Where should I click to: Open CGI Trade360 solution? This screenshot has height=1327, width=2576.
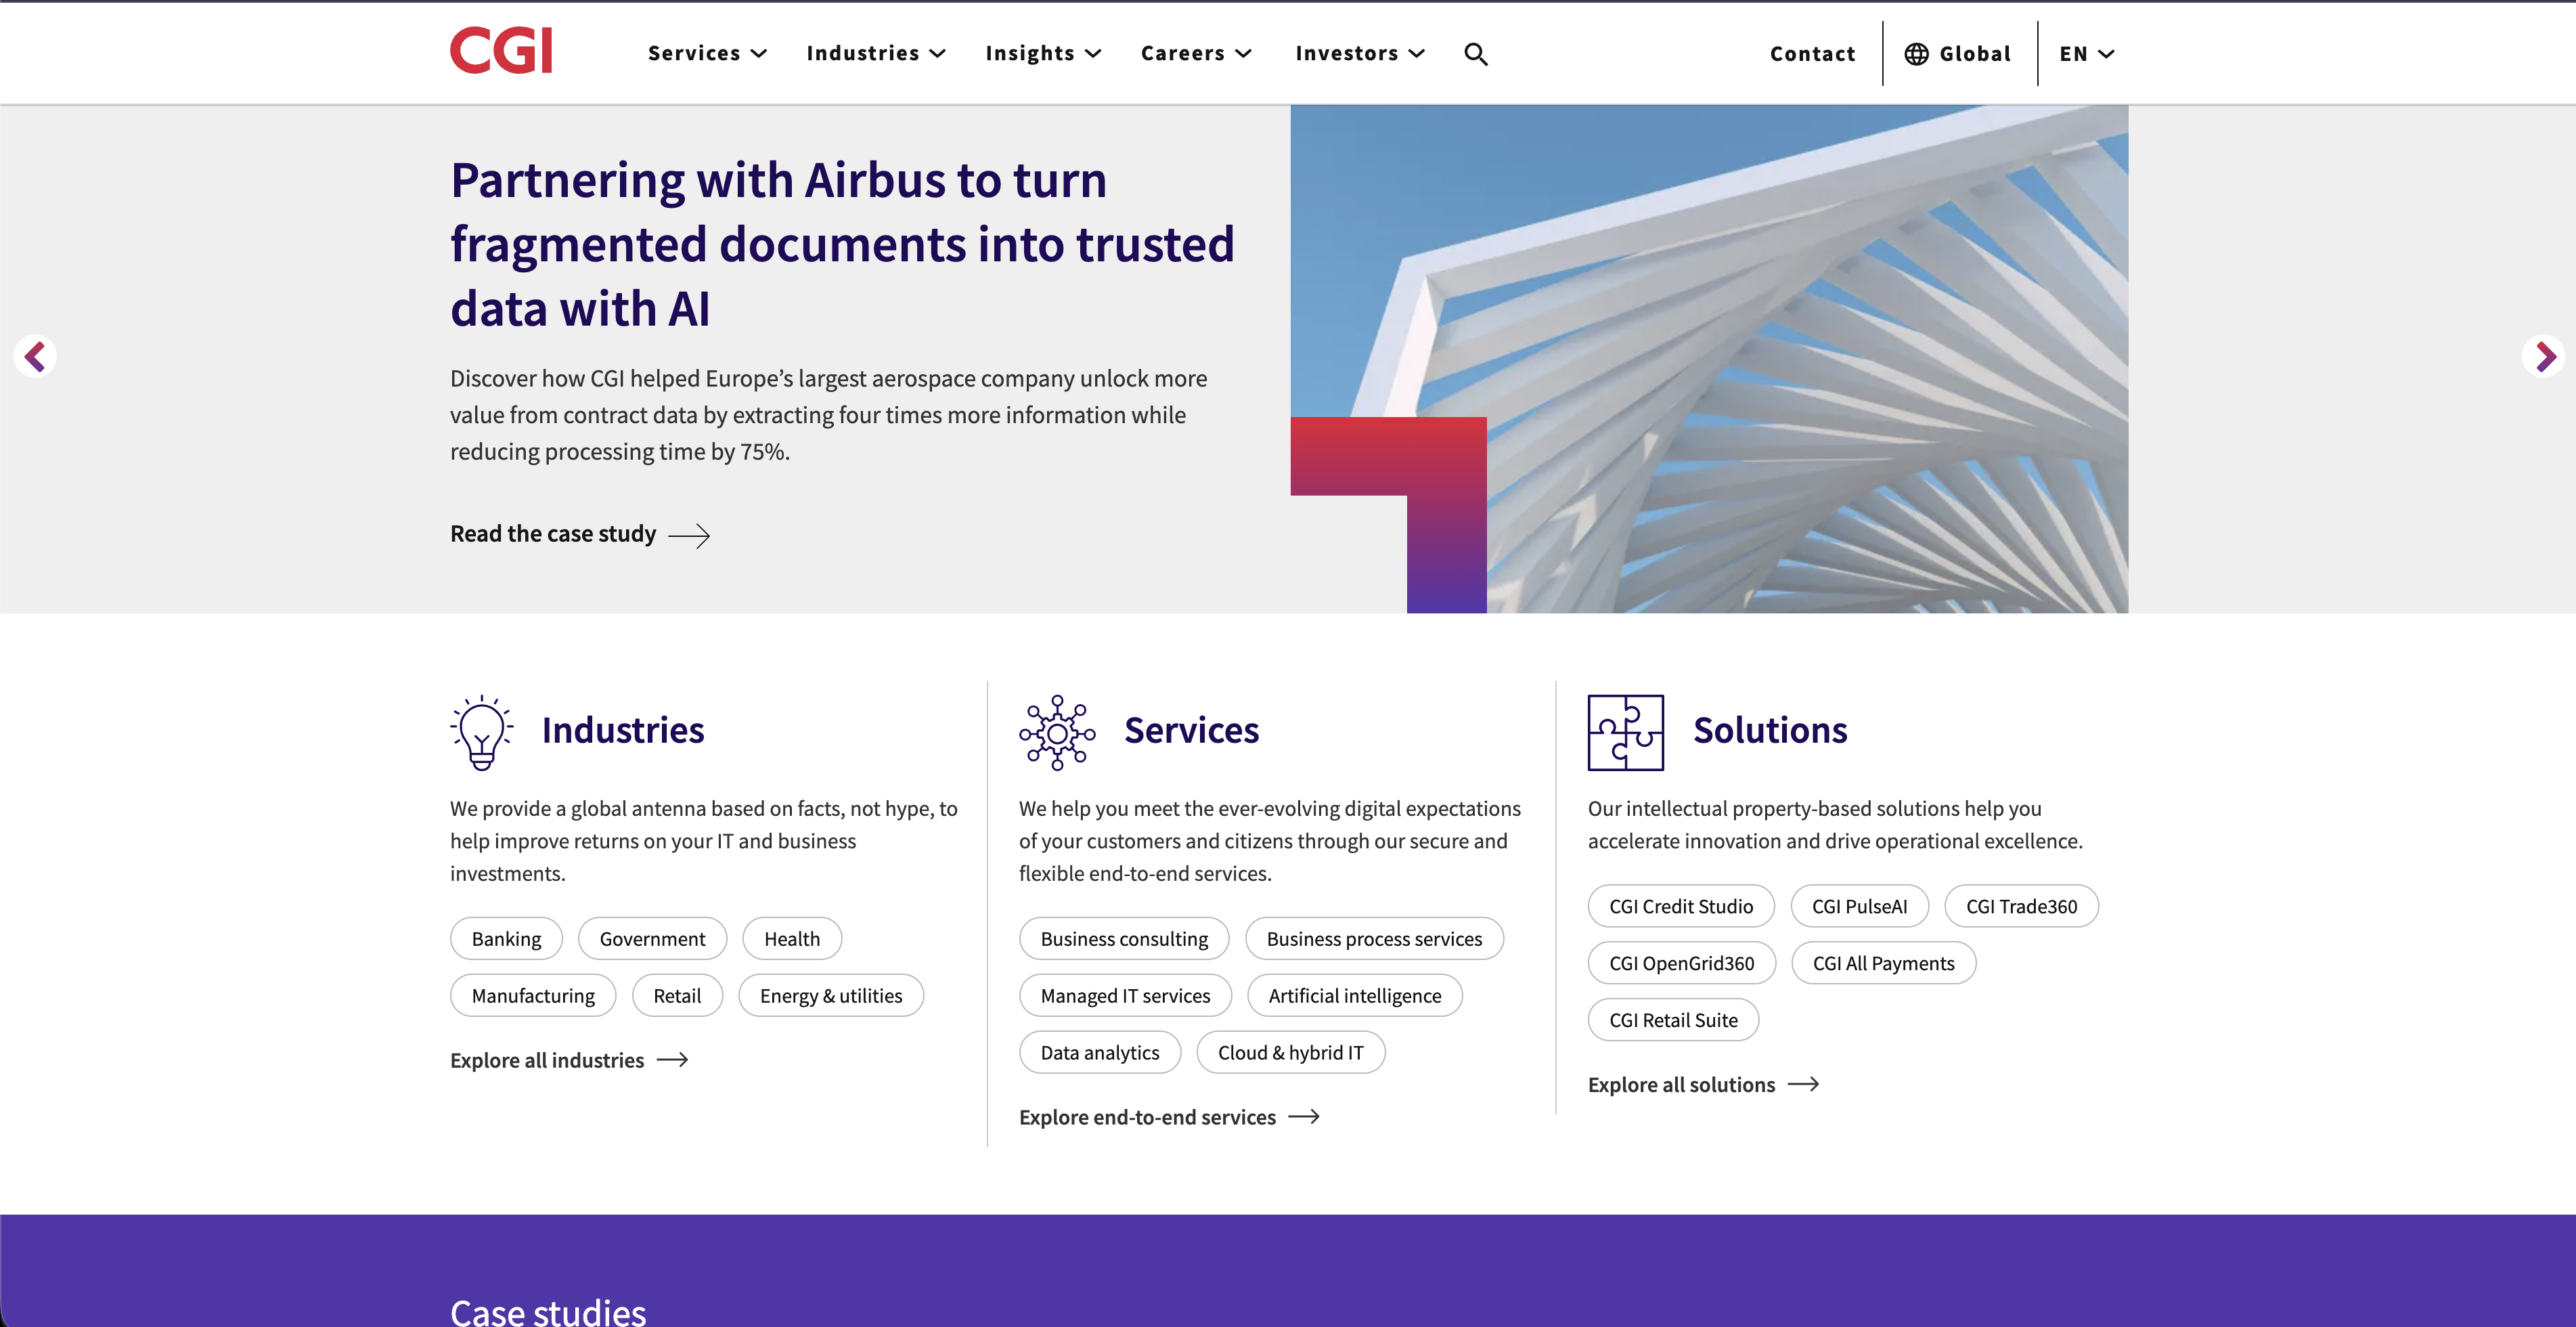click(x=2021, y=906)
